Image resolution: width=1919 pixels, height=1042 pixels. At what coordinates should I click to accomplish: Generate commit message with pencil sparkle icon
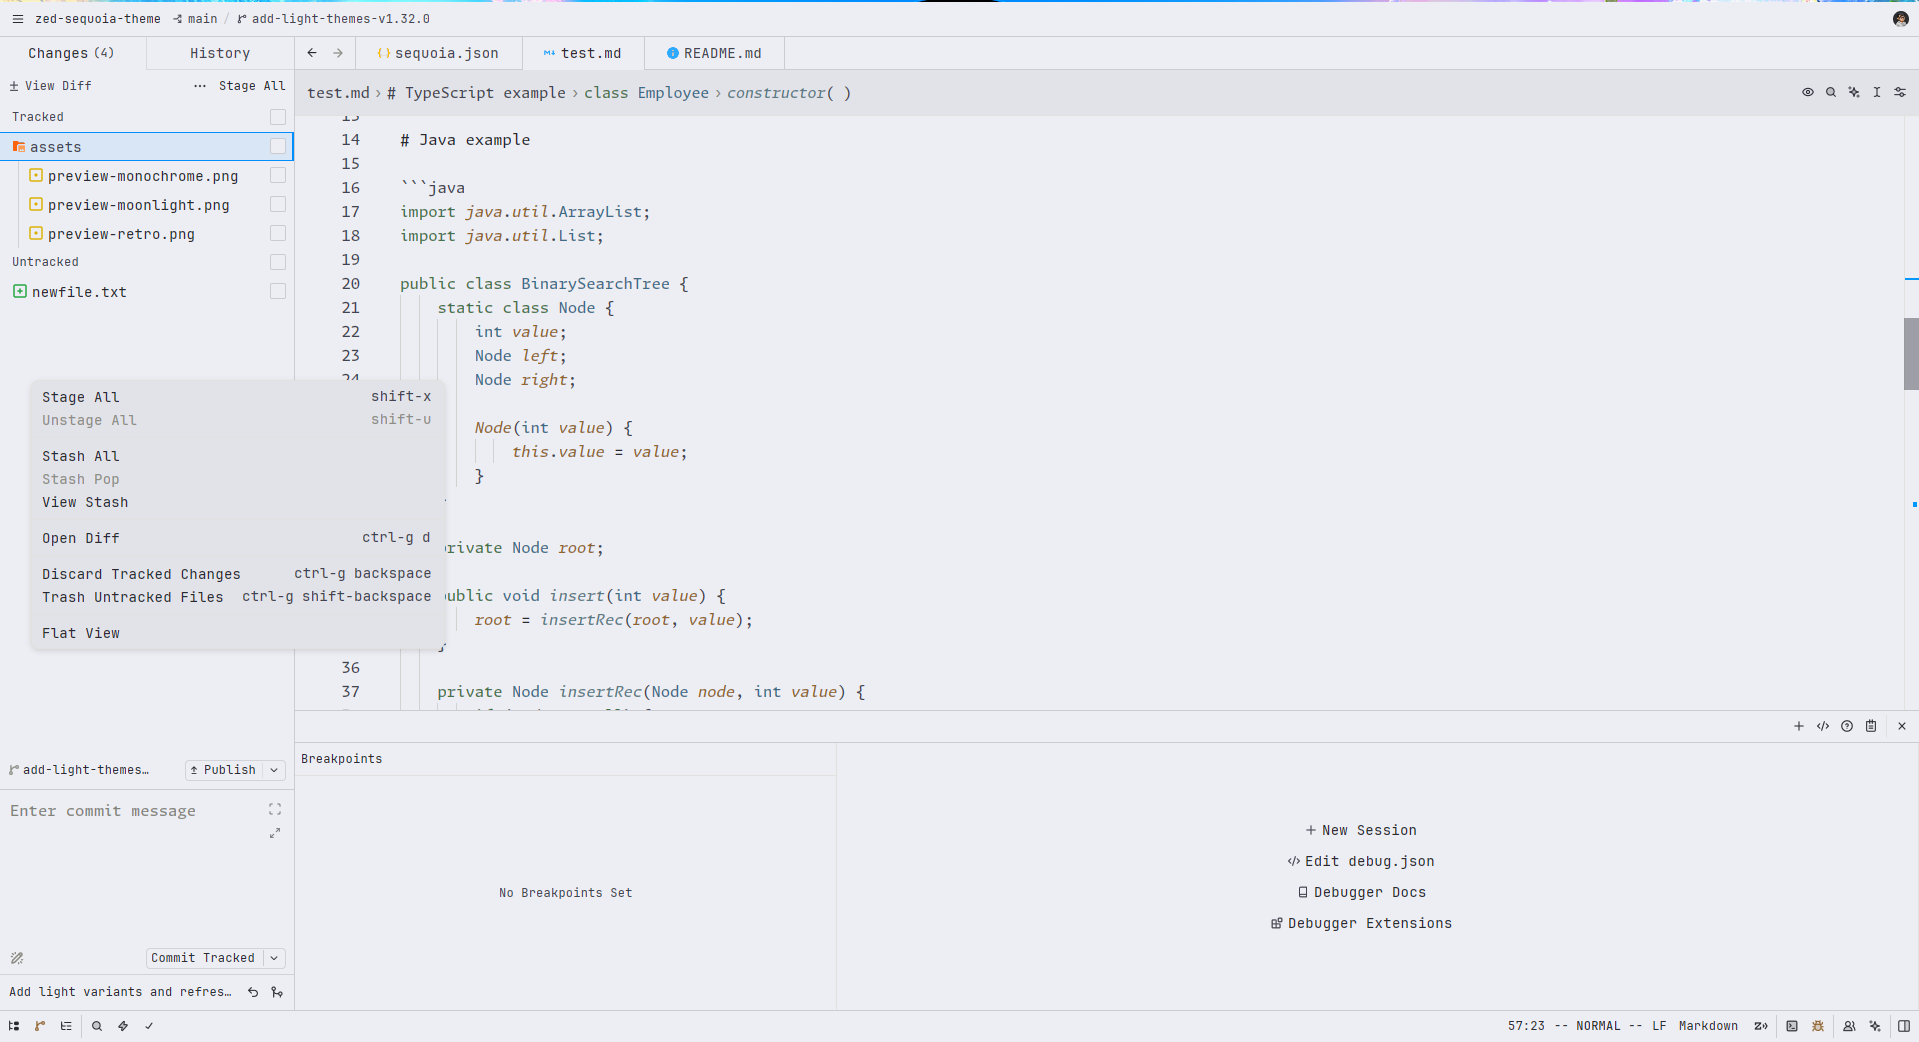coord(17,958)
